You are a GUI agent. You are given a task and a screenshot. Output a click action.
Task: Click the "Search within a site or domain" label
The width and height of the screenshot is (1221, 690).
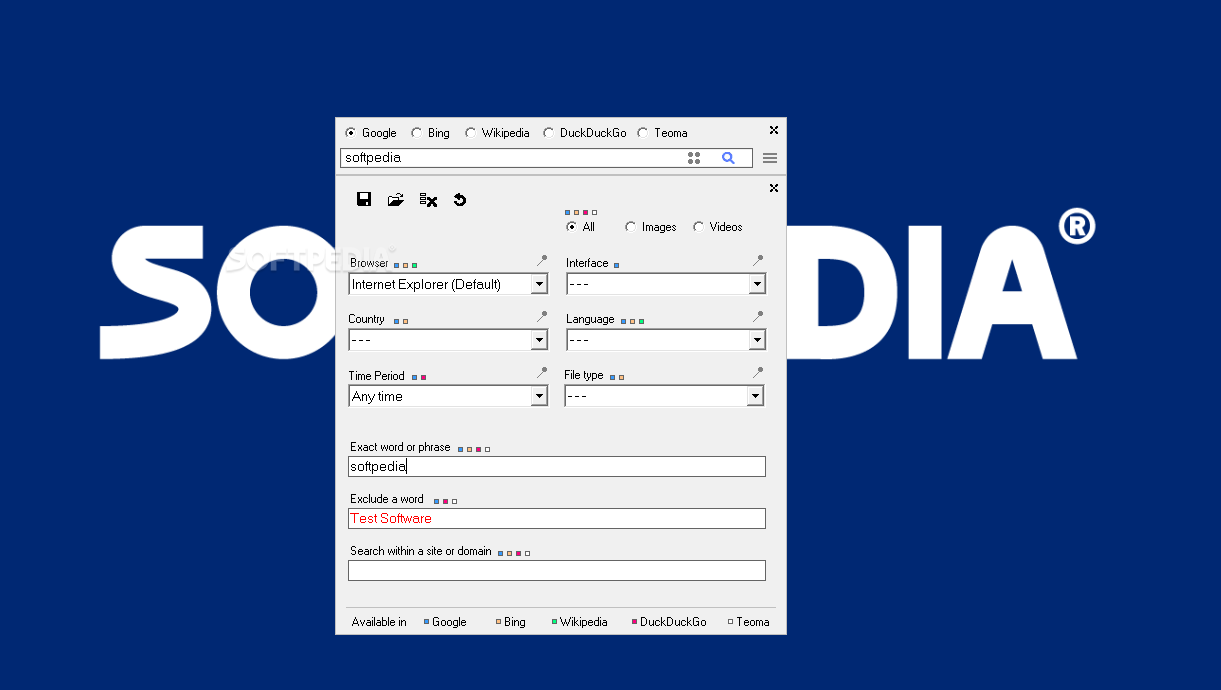pyautogui.click(x=421, y=551)
